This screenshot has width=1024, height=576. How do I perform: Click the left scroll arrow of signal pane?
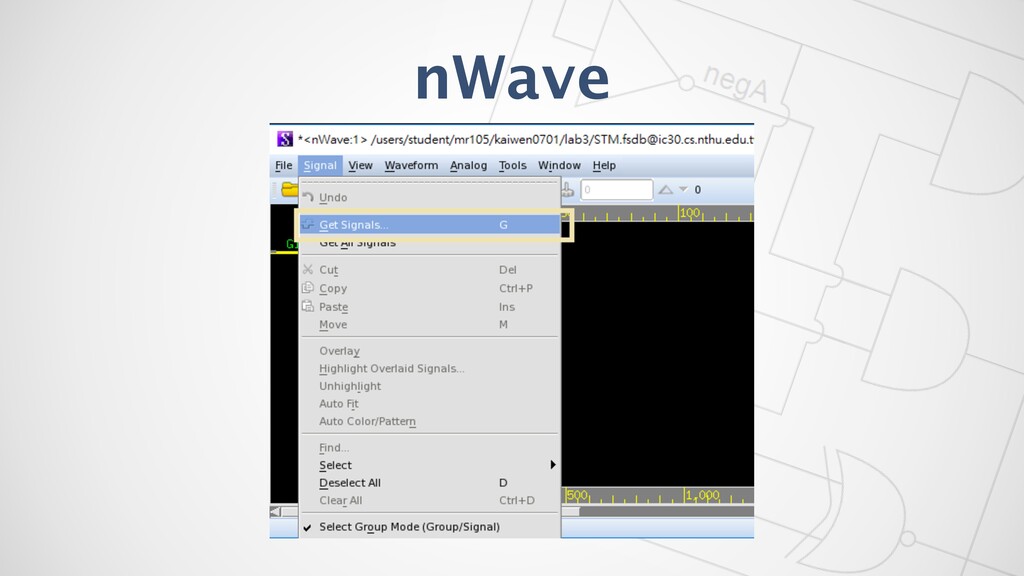[276, 511]
